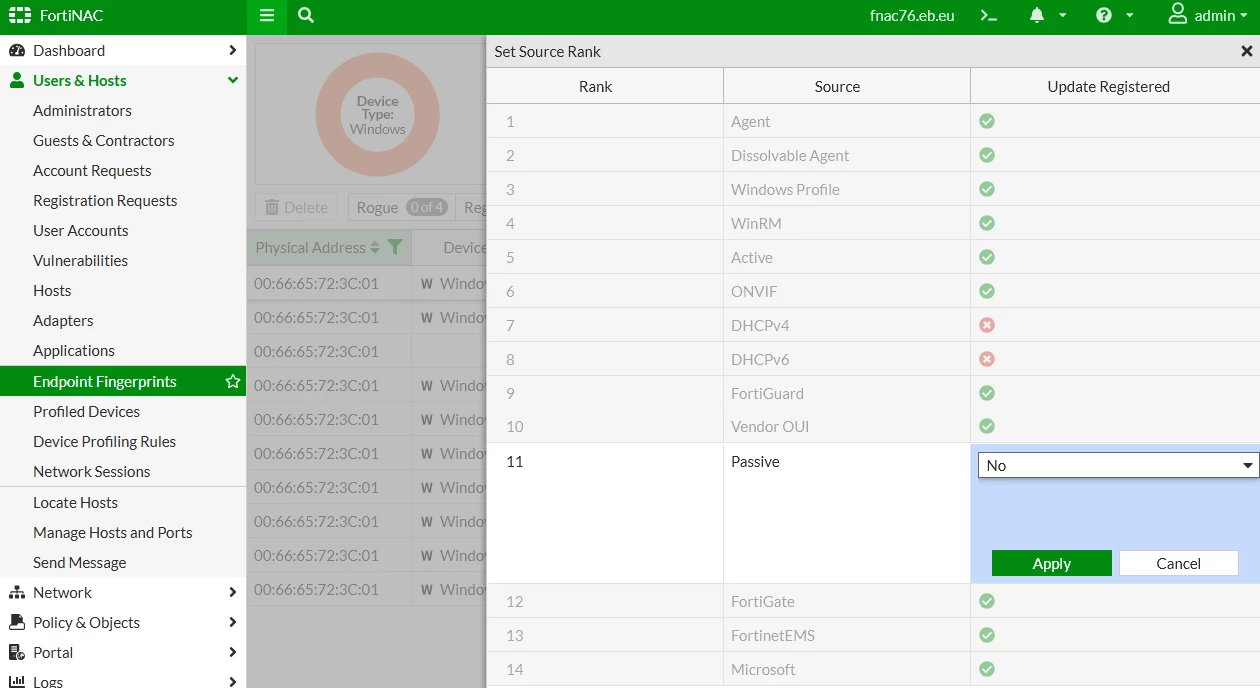Click the green check for FortiGate
Viewport: 1260px width, 688px height.
point(987,601)
